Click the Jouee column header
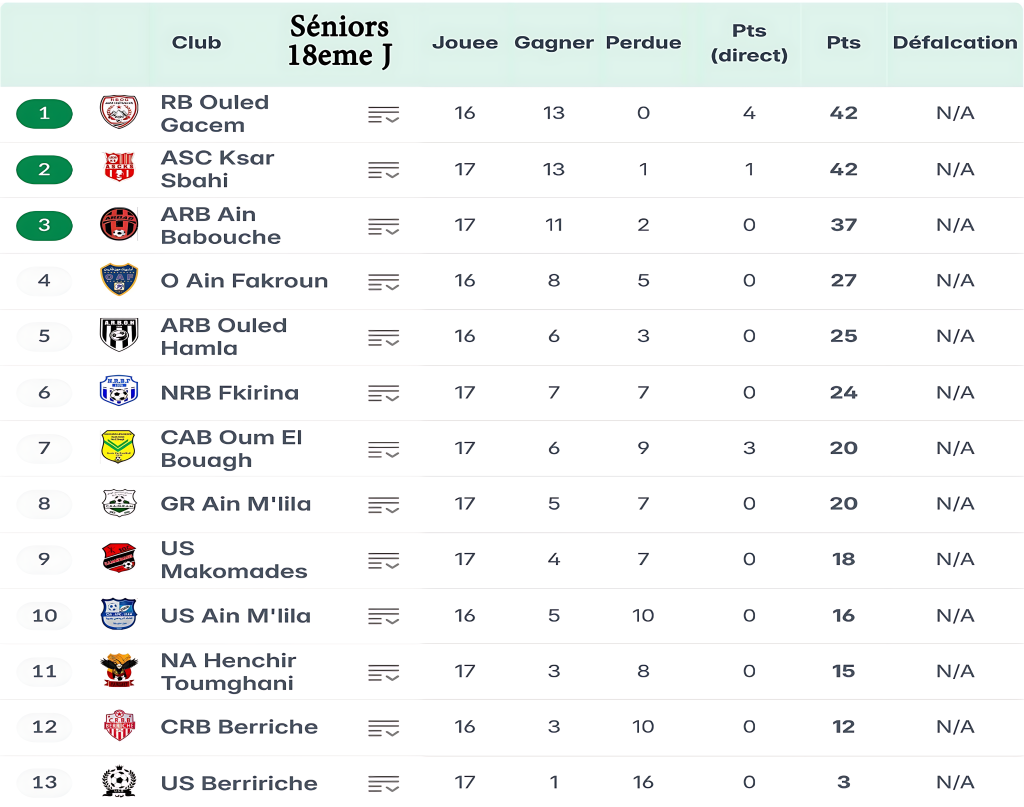This screenshot has width=1024, height=807. [x=465, y=43]
